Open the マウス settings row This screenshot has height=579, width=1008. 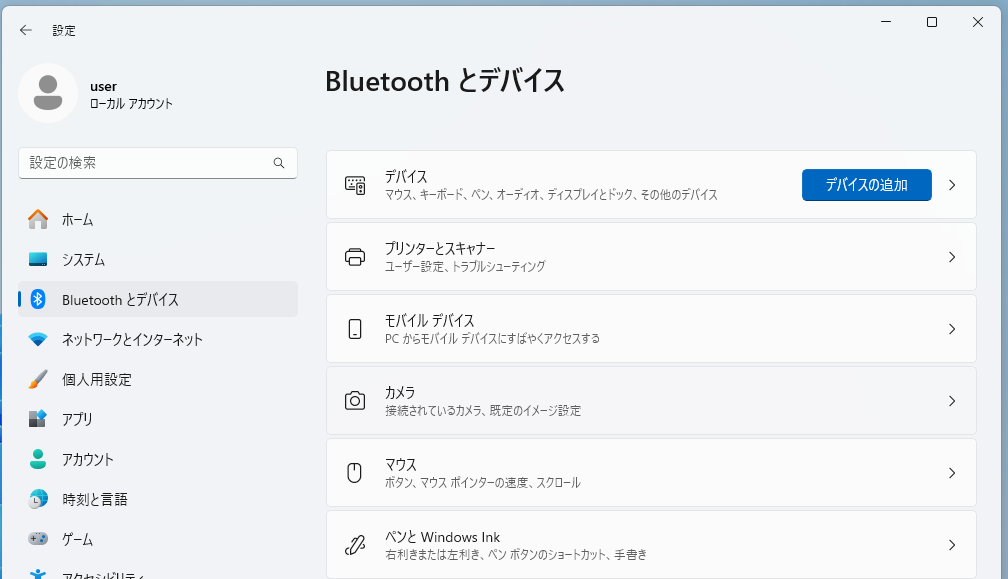click(x=650, y=473)
